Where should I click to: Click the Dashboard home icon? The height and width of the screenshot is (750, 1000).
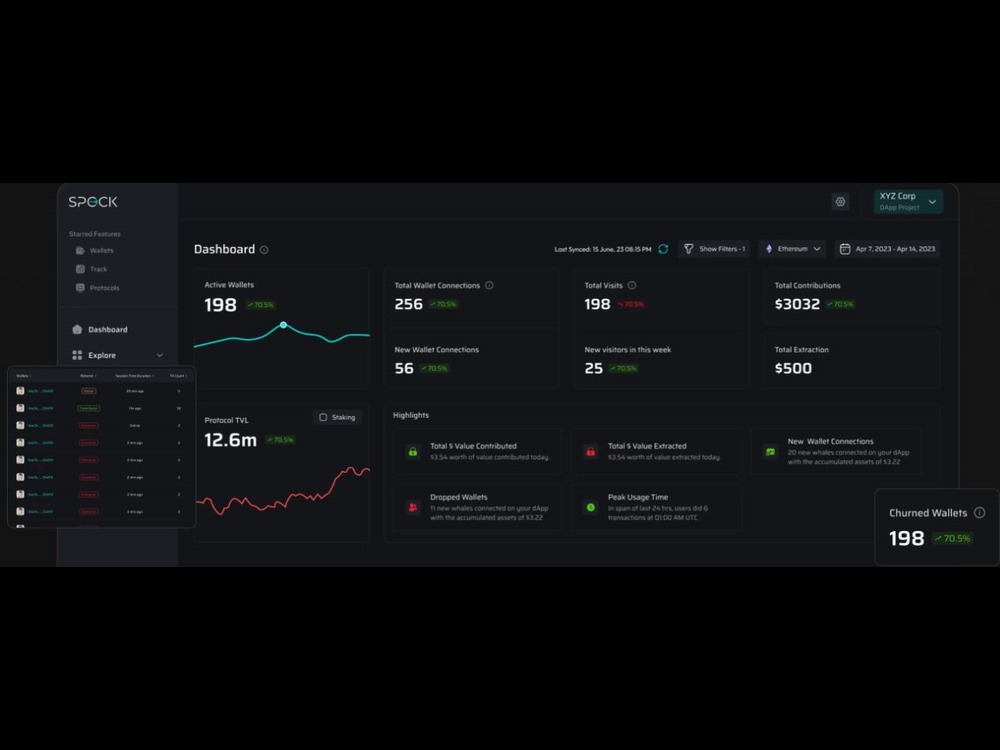click(77, 330)
